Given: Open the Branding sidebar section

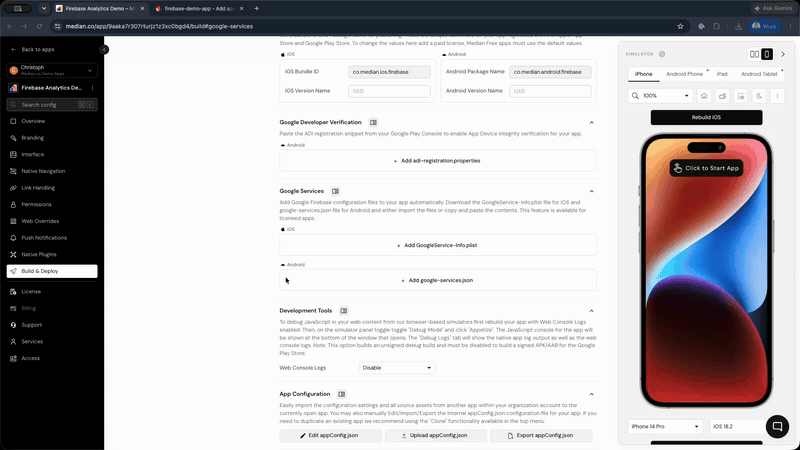Looking at the screenshot, I should point(32,138).
